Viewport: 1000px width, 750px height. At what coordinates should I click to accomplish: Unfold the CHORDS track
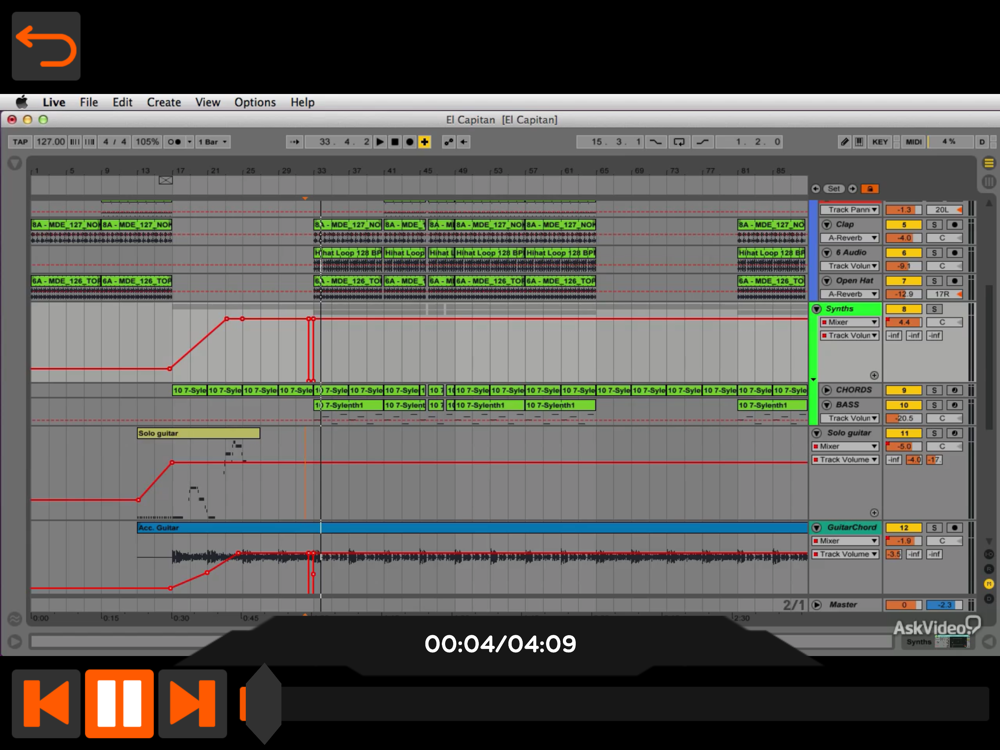827,390
